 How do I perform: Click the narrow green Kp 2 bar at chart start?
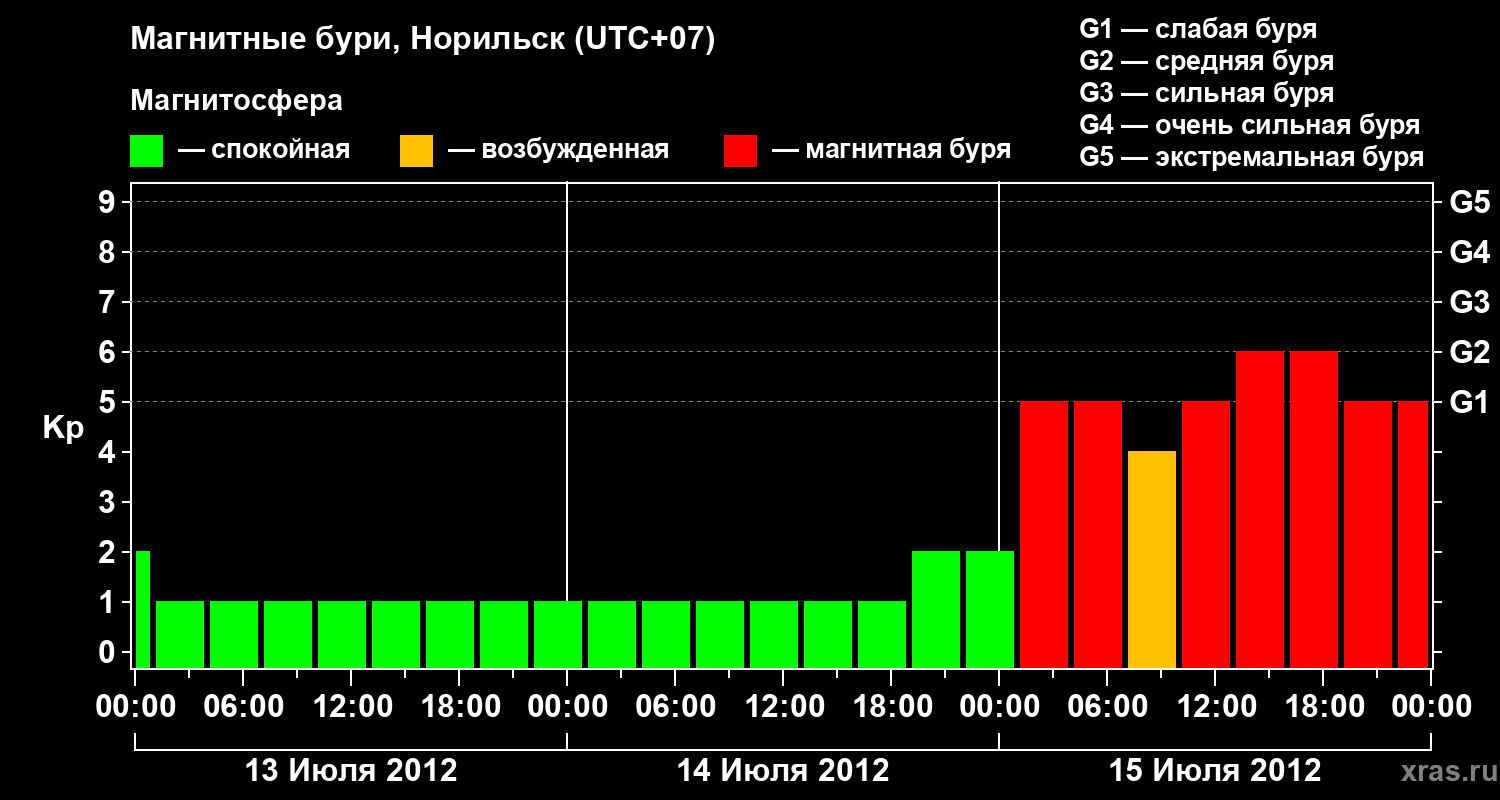point(142,609)
